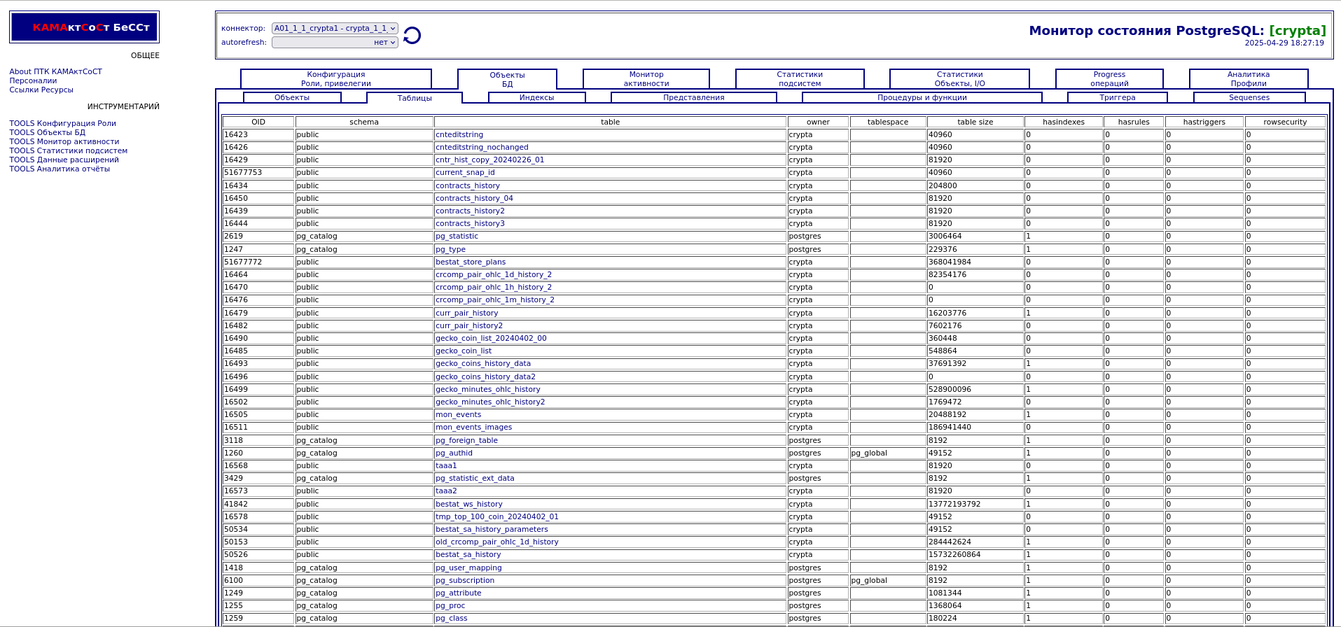This screenshot has width=1341, height=627.
Task: Open the contracts_history table link
Action: [467, 186]
